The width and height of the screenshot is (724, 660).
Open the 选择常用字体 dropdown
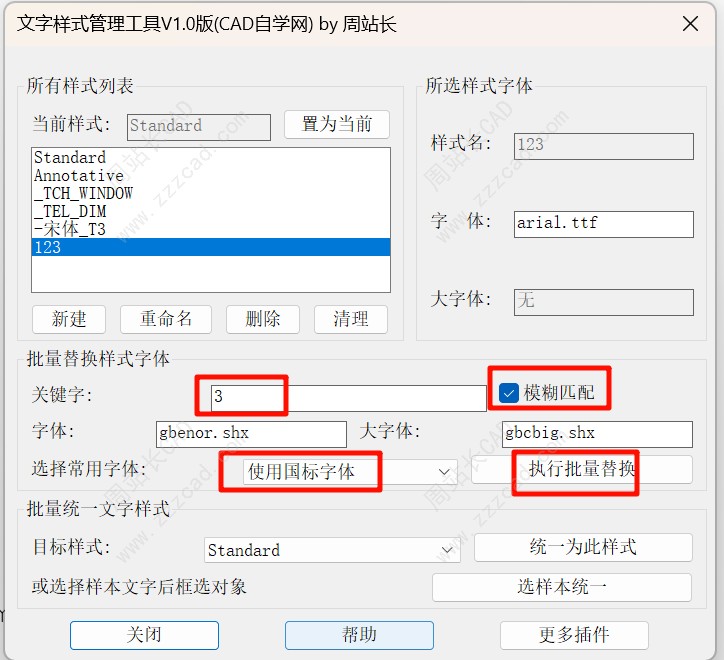tap(349, 472)
